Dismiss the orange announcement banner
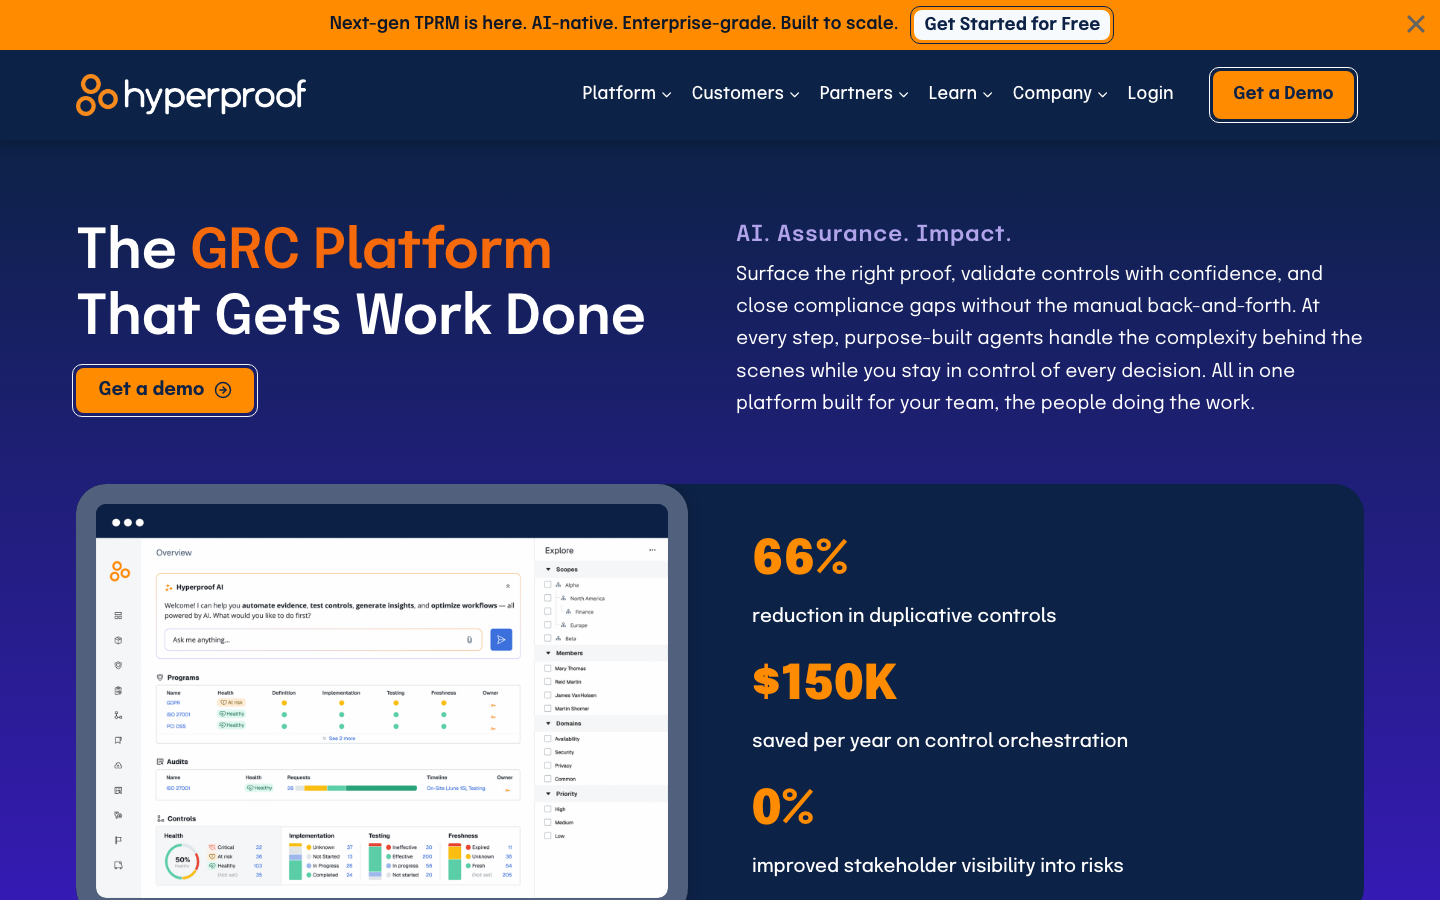1440x900 pixels. [1415, 24]
